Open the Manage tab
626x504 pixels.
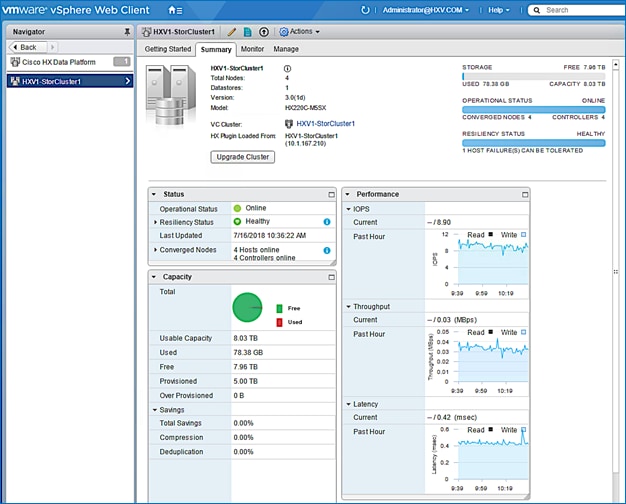point(286,49)
